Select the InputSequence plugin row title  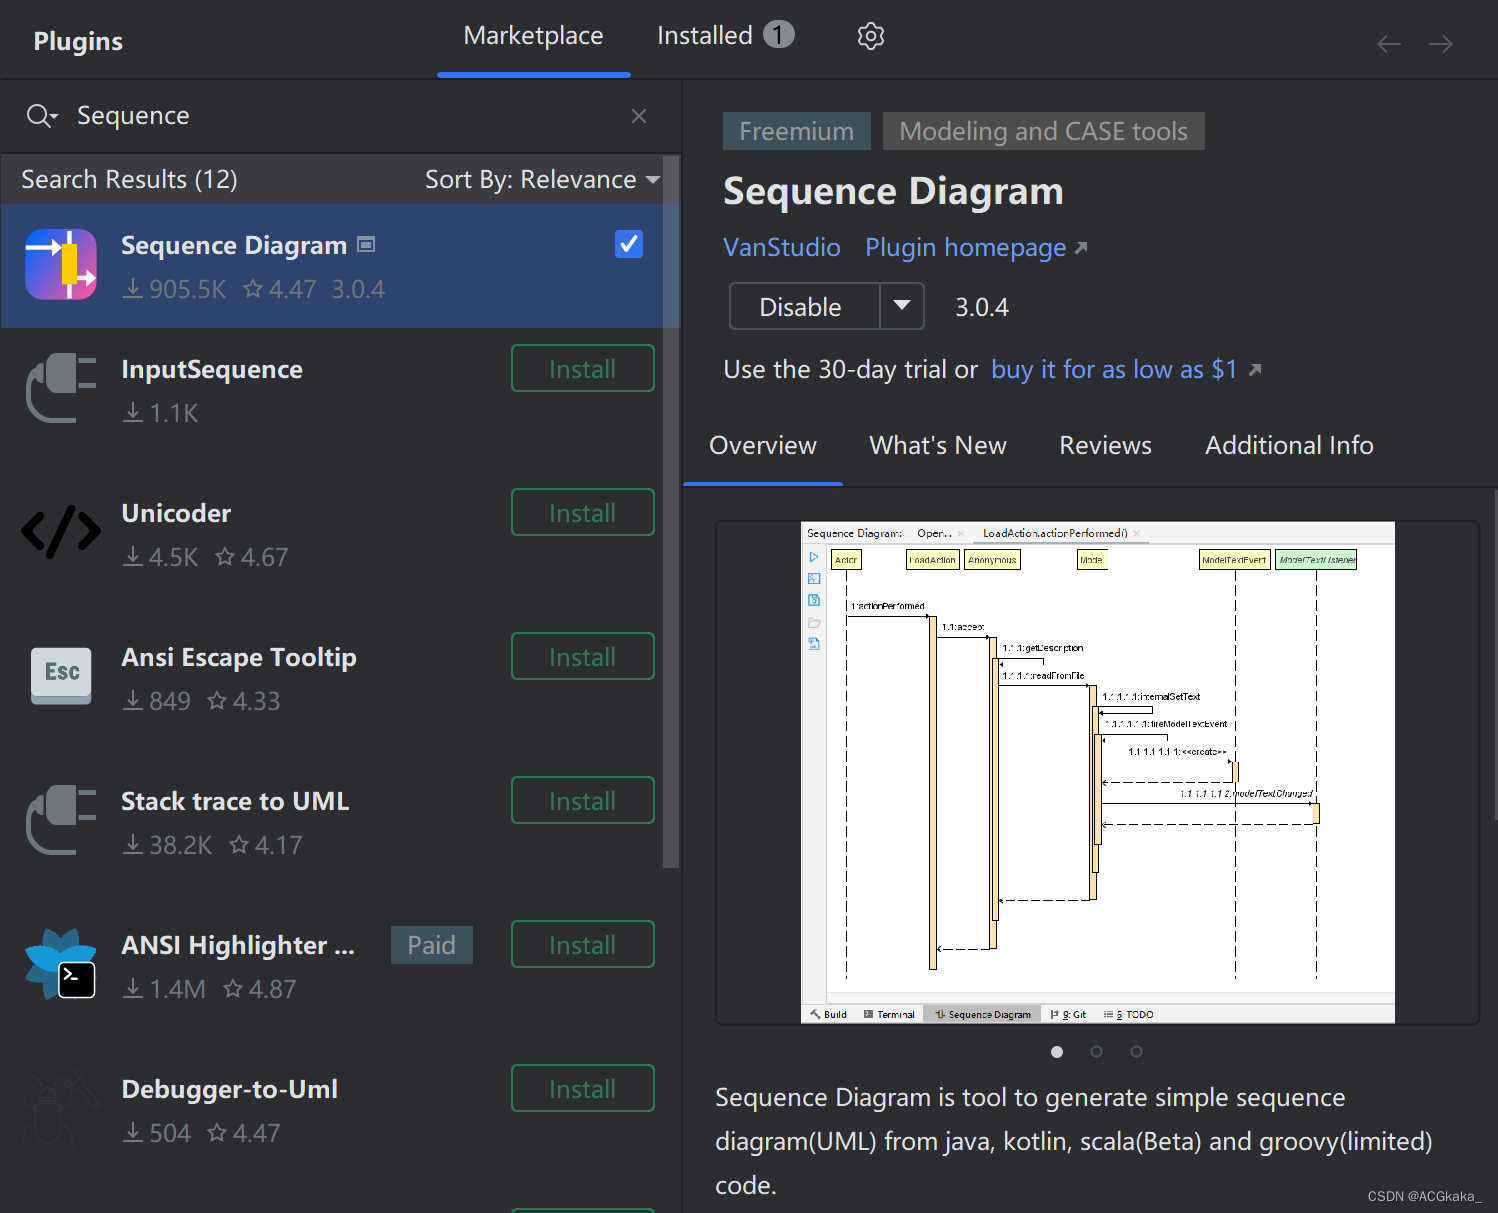[x=212, y=370]
